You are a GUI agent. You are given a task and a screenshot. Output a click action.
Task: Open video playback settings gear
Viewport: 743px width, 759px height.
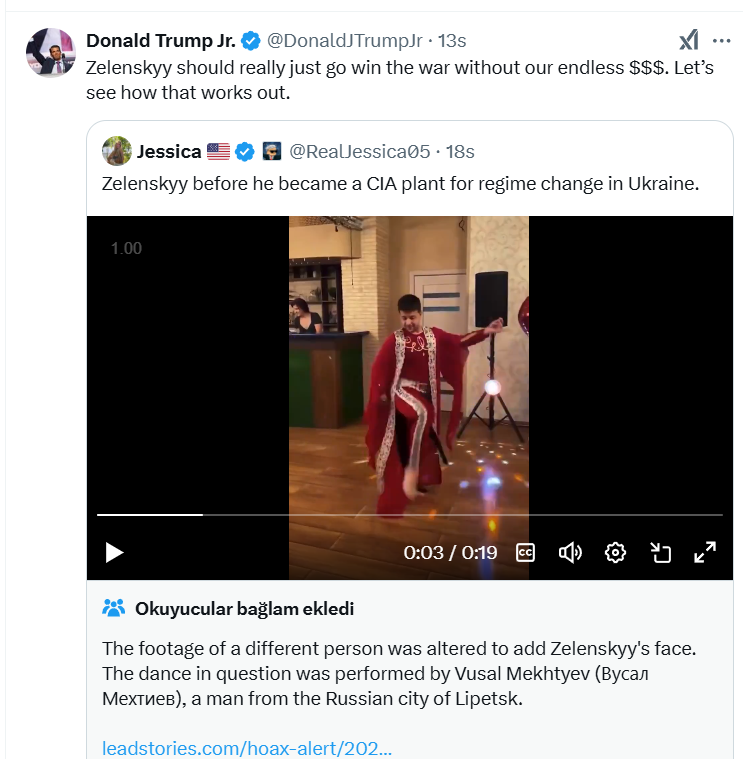[615, 552]
